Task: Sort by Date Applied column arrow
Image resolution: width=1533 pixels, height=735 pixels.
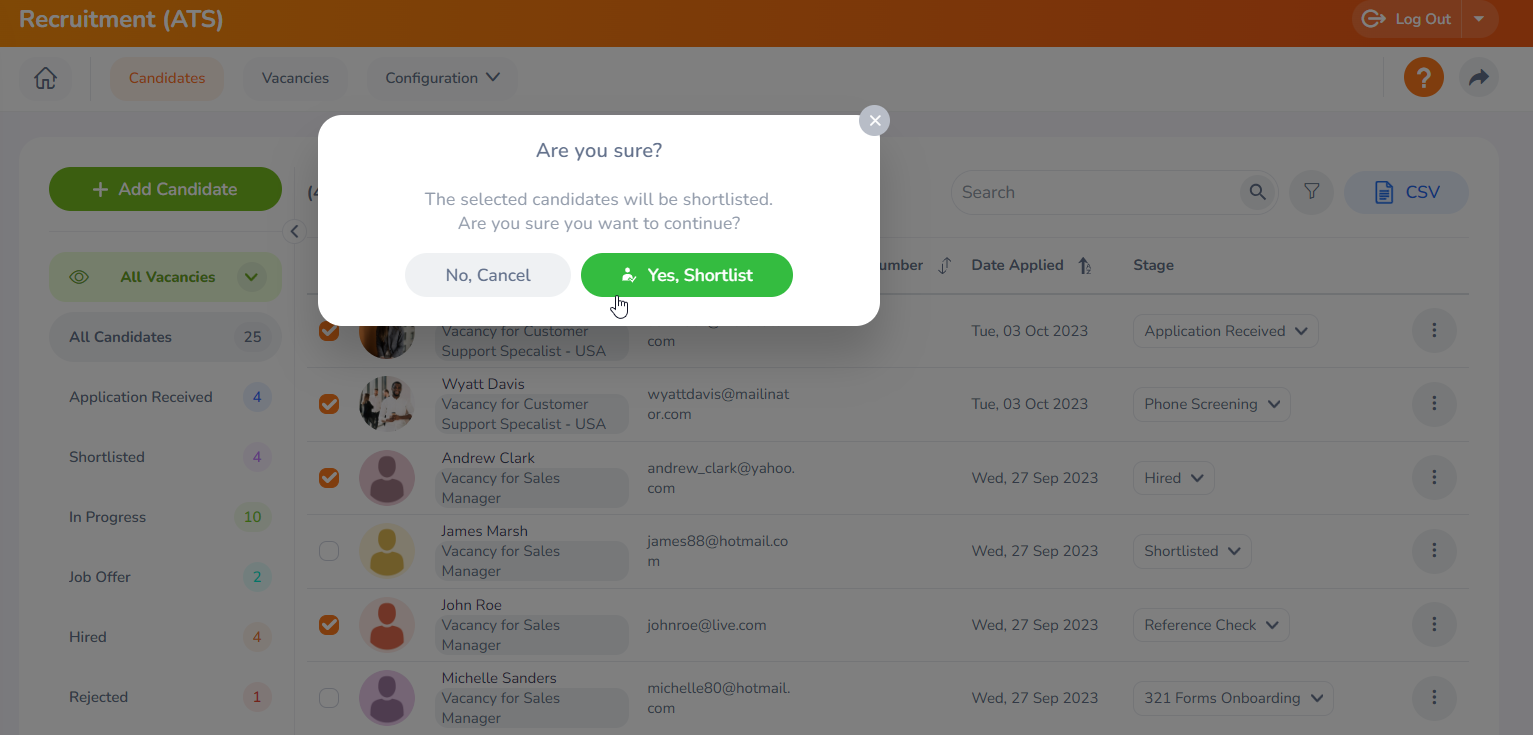Action: pyautogui.click(x=1084, y=266)
